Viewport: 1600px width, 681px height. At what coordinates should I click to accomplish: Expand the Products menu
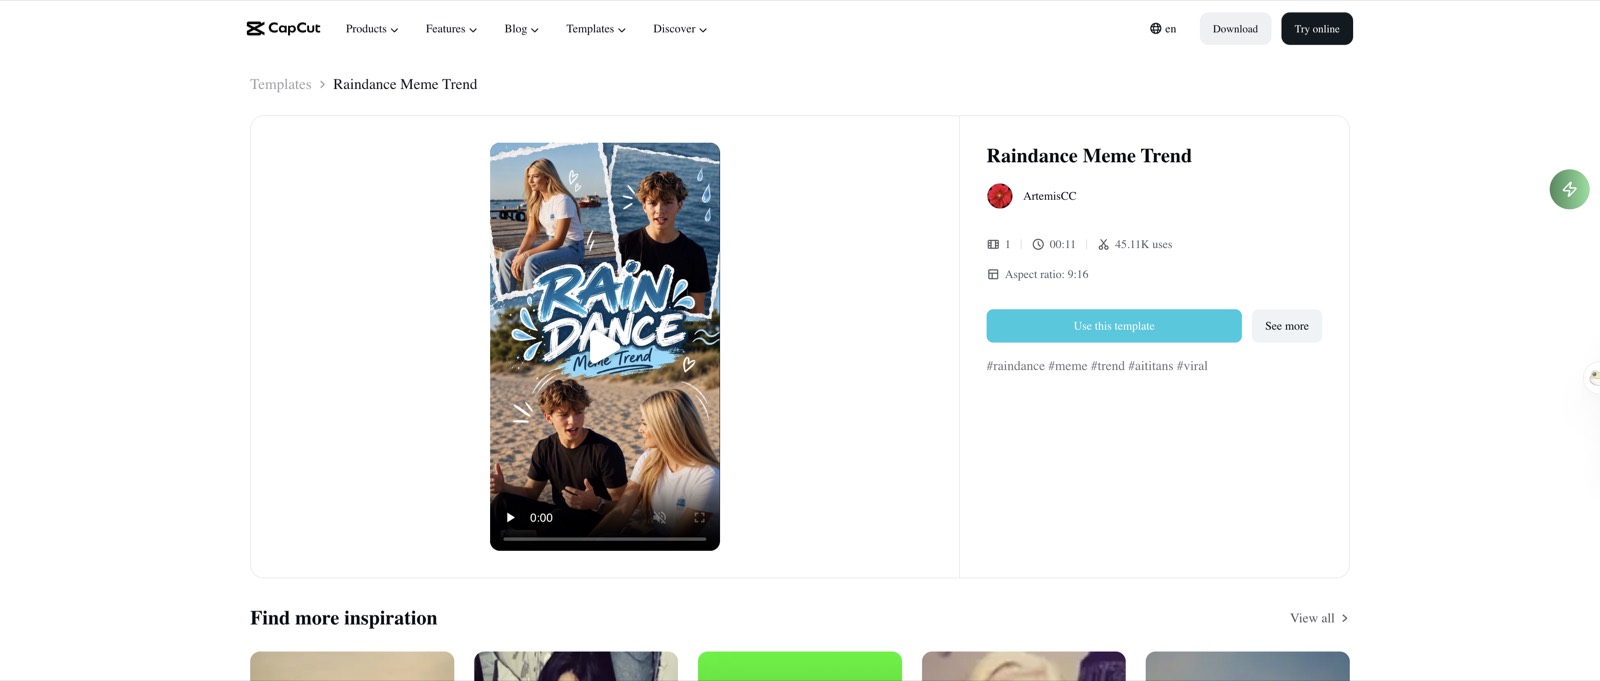(372, 29)
